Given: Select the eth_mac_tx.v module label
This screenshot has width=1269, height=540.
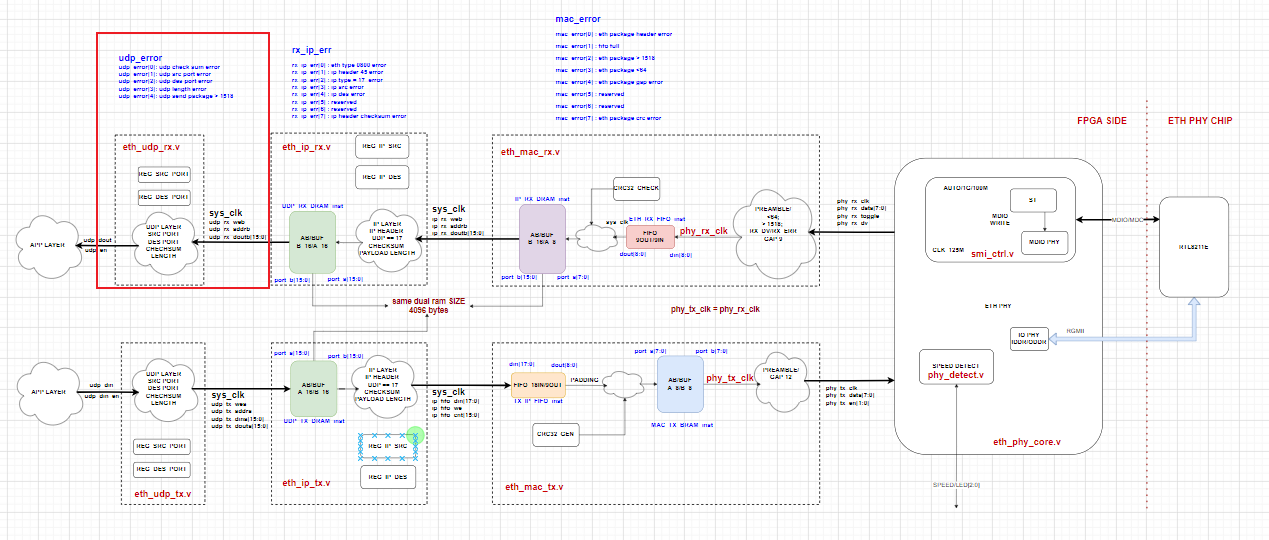Looking at the screenshot, I should click(x=533, y=486).
